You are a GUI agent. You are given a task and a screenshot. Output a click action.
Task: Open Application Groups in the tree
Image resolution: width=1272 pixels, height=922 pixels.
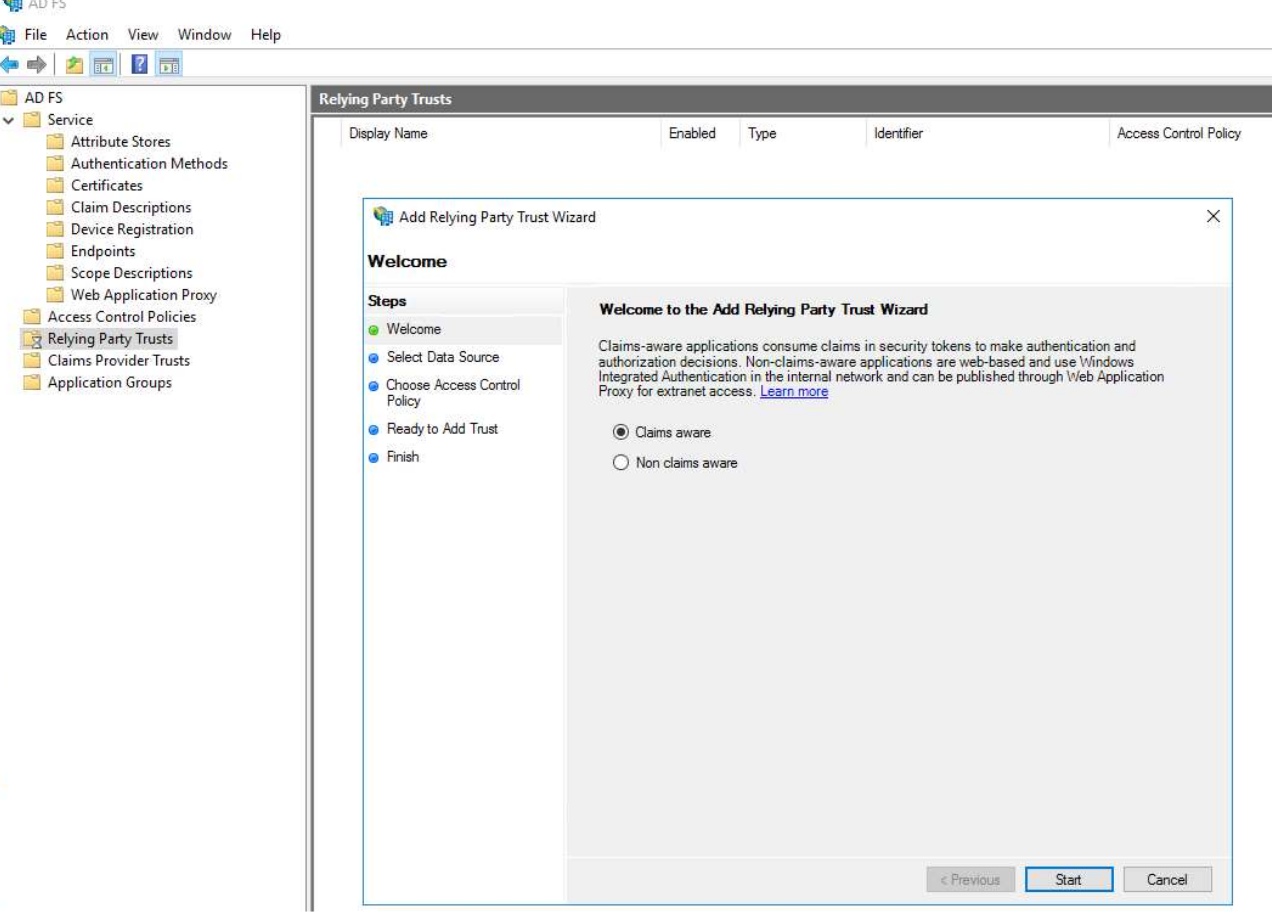pyautogui.click(x=109, y=383)
